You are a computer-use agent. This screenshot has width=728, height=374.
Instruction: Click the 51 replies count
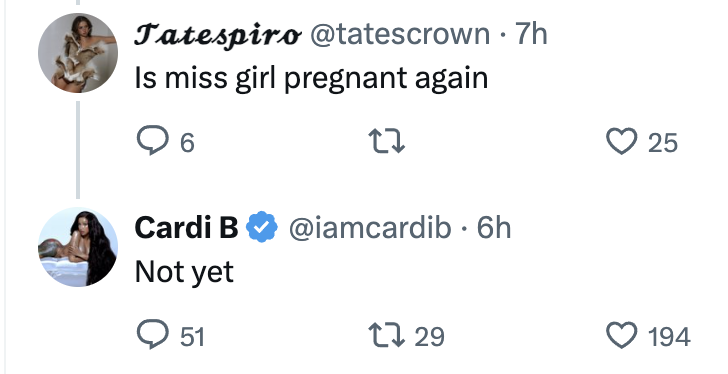192,336
